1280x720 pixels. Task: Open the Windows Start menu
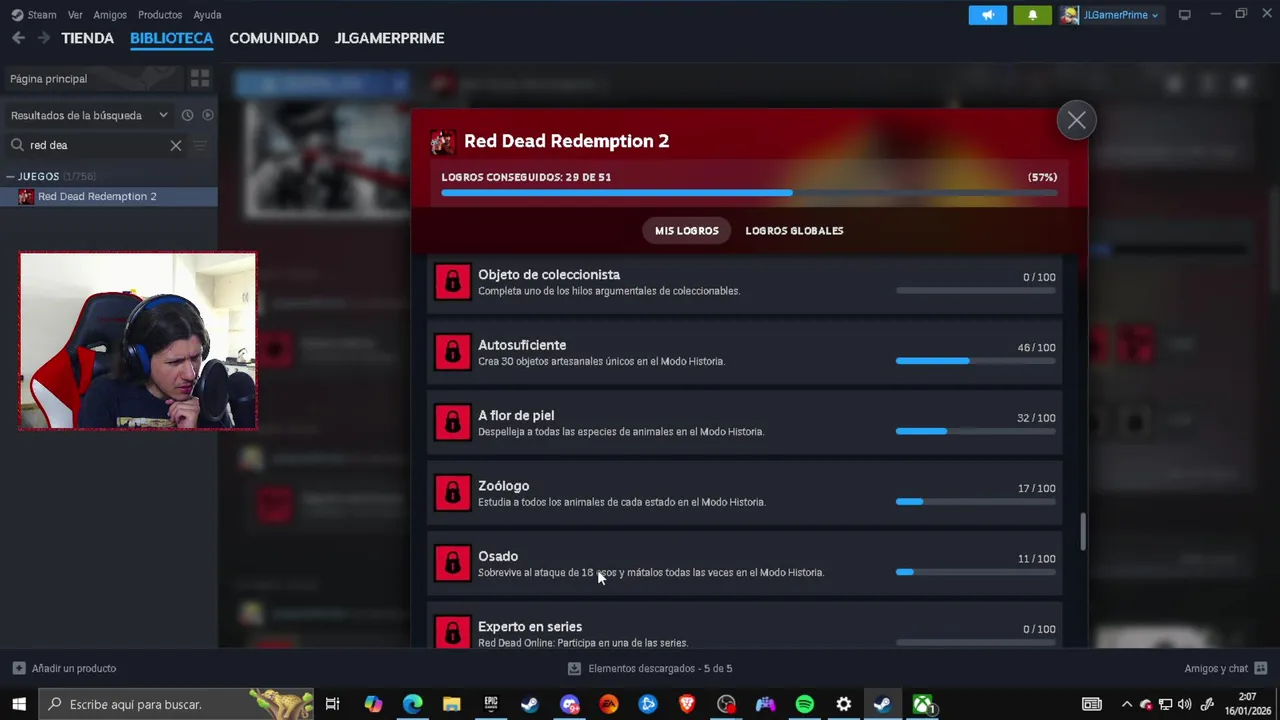pyautogui.click(x=19, y=704)
